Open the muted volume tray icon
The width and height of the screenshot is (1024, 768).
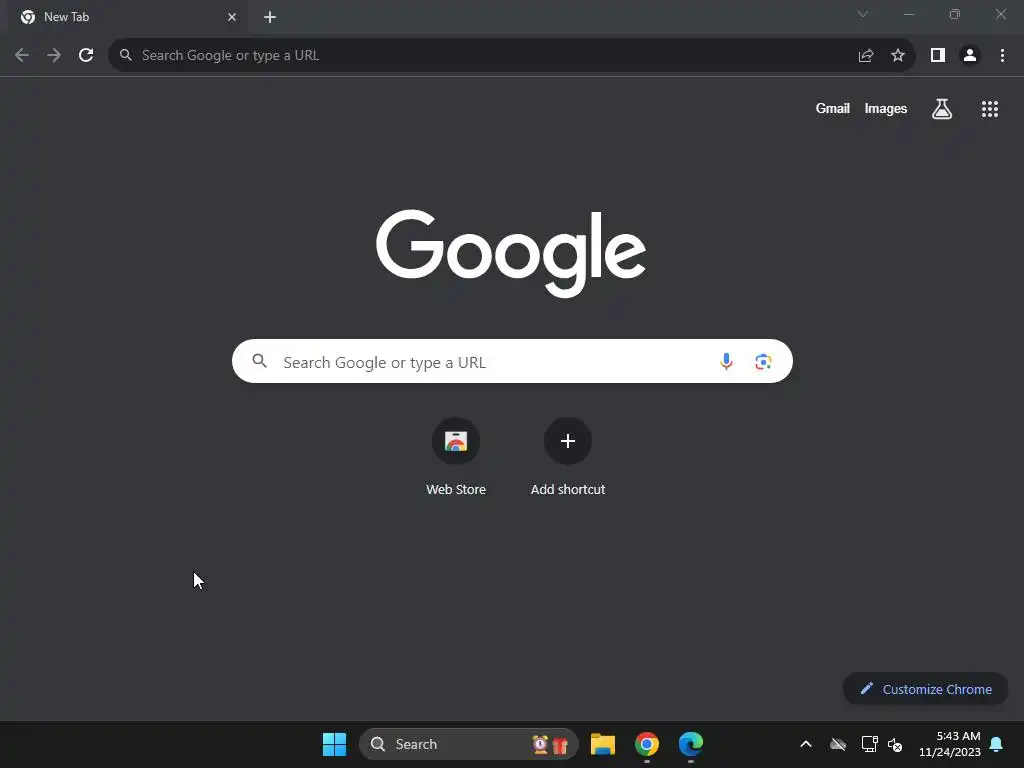click(x=895, y=744)
